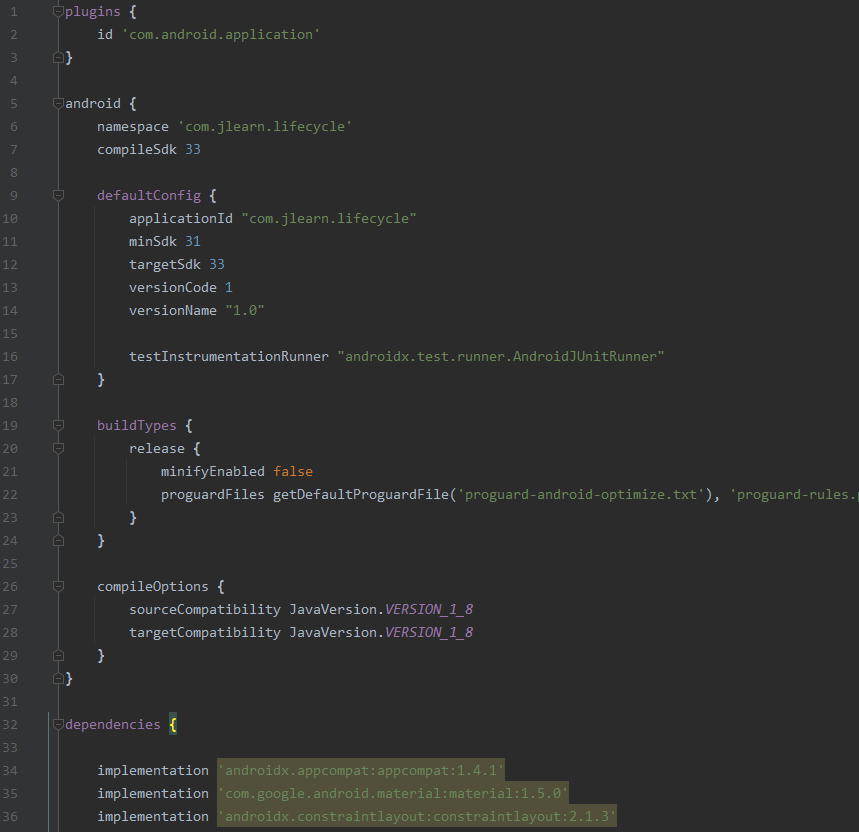Screen dimensions: 859x832
Task: Collapse the release block fold marker
Action: click(x=58, y=449)
